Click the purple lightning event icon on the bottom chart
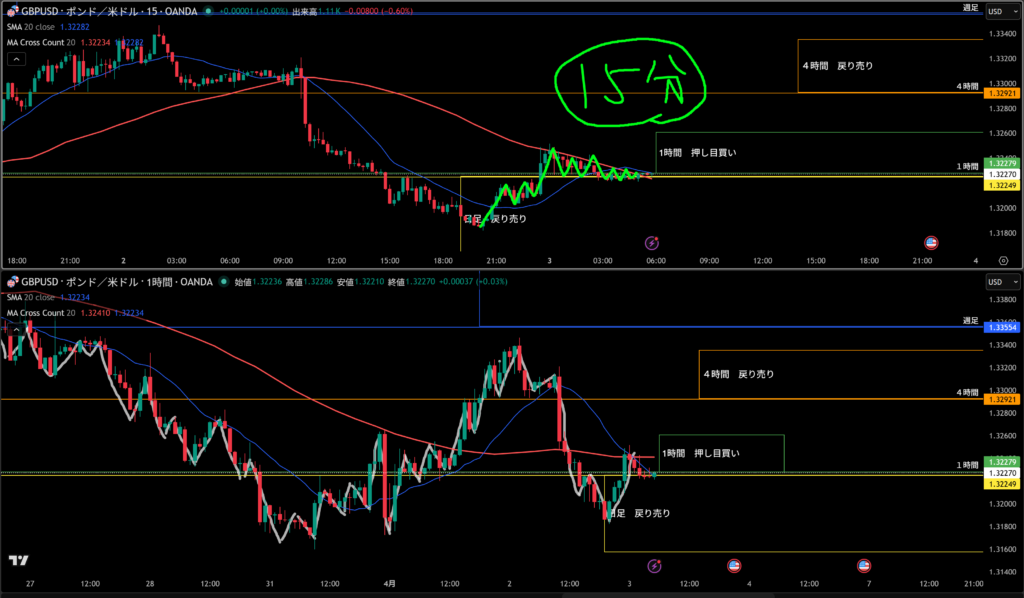 tap(654, 565)
